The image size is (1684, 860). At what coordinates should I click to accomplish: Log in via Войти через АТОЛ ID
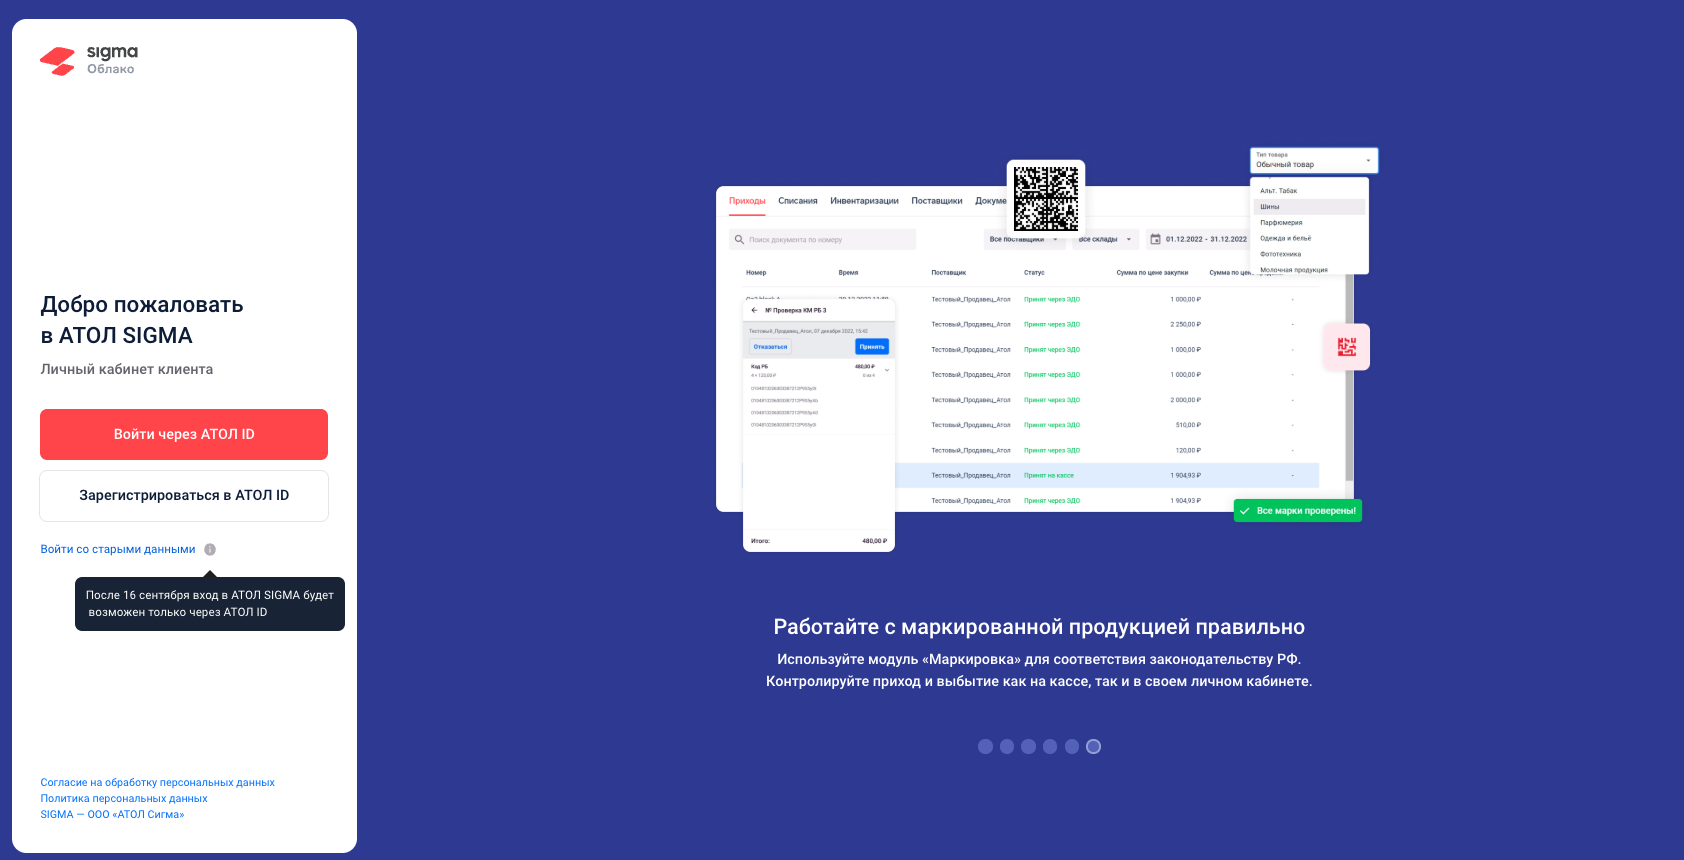(x=184, y=434)
